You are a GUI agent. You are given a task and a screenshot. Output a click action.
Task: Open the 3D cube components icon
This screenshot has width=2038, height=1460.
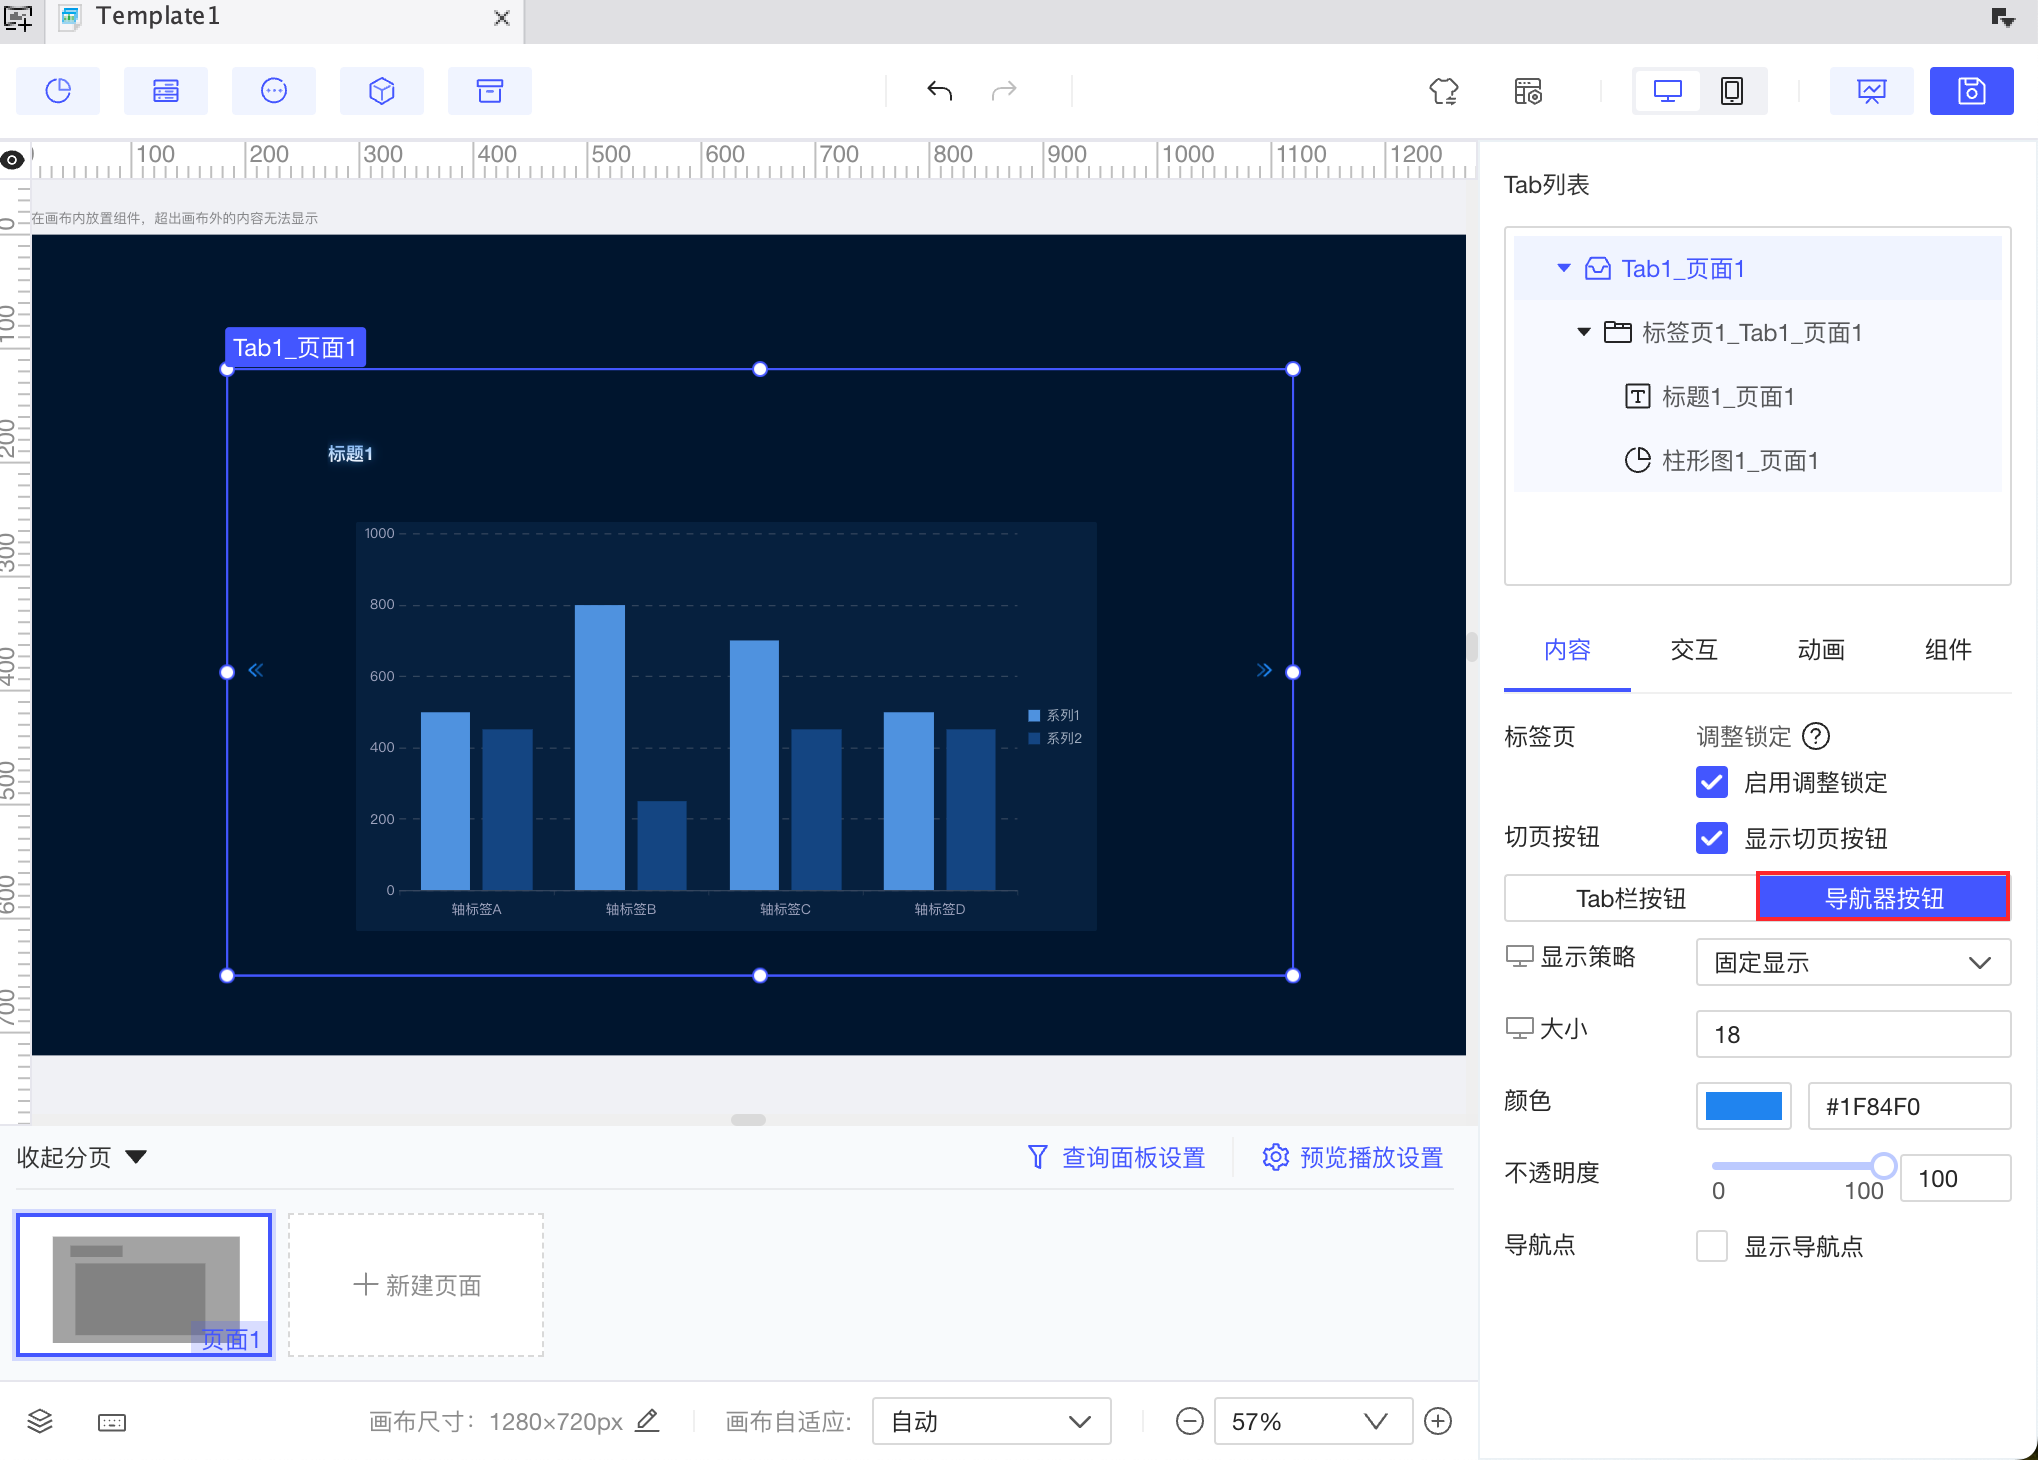[382, 91]
